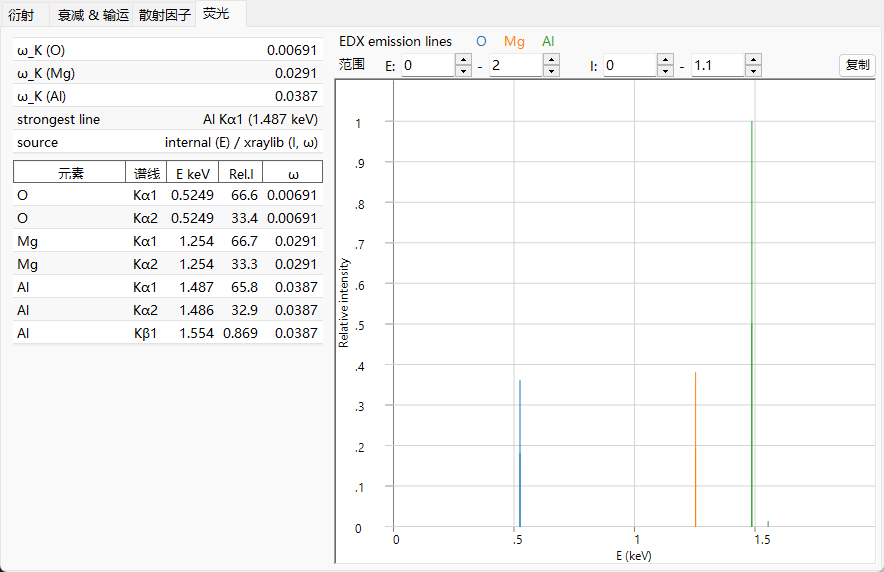Sort table by the E keV column header
This screenshot has width=884, height=572.
tap(193, 174)
